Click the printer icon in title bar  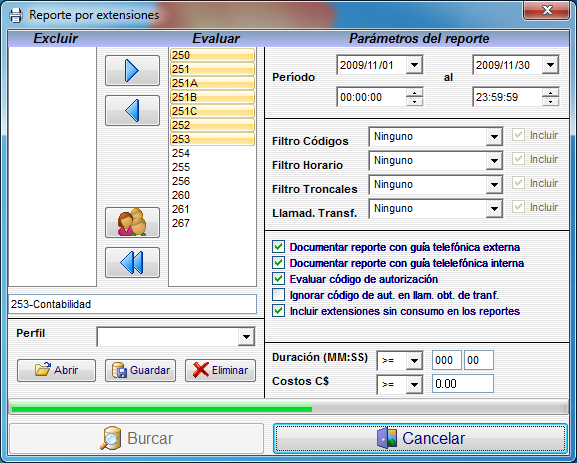point(15,15)
